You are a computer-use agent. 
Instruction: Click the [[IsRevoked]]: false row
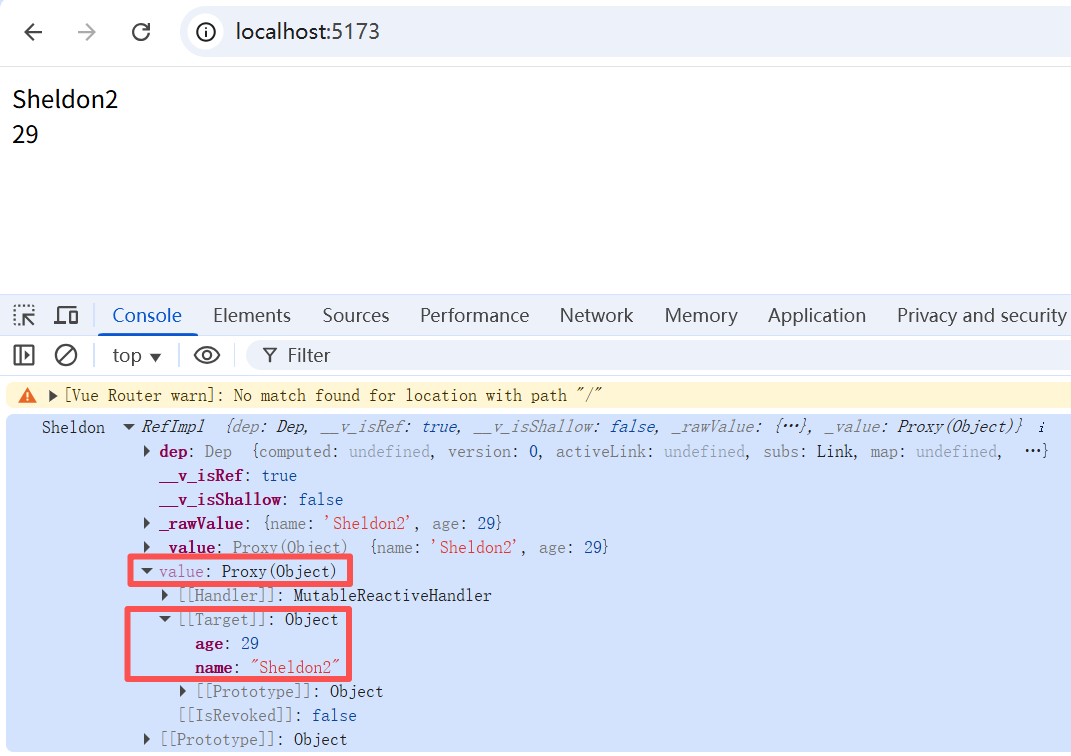tap(268, 715)
